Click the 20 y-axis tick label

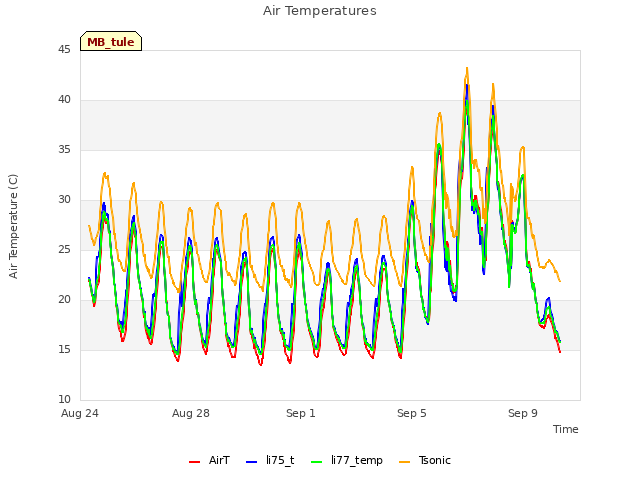(64, 300)
